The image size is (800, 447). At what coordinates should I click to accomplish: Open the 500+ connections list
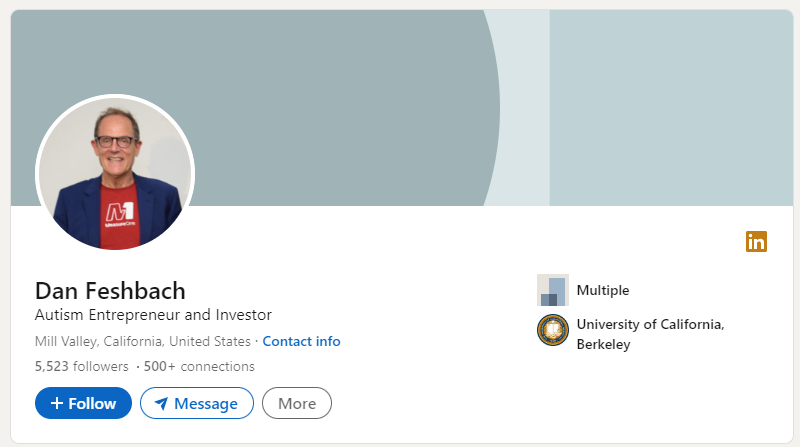(199, 366)
